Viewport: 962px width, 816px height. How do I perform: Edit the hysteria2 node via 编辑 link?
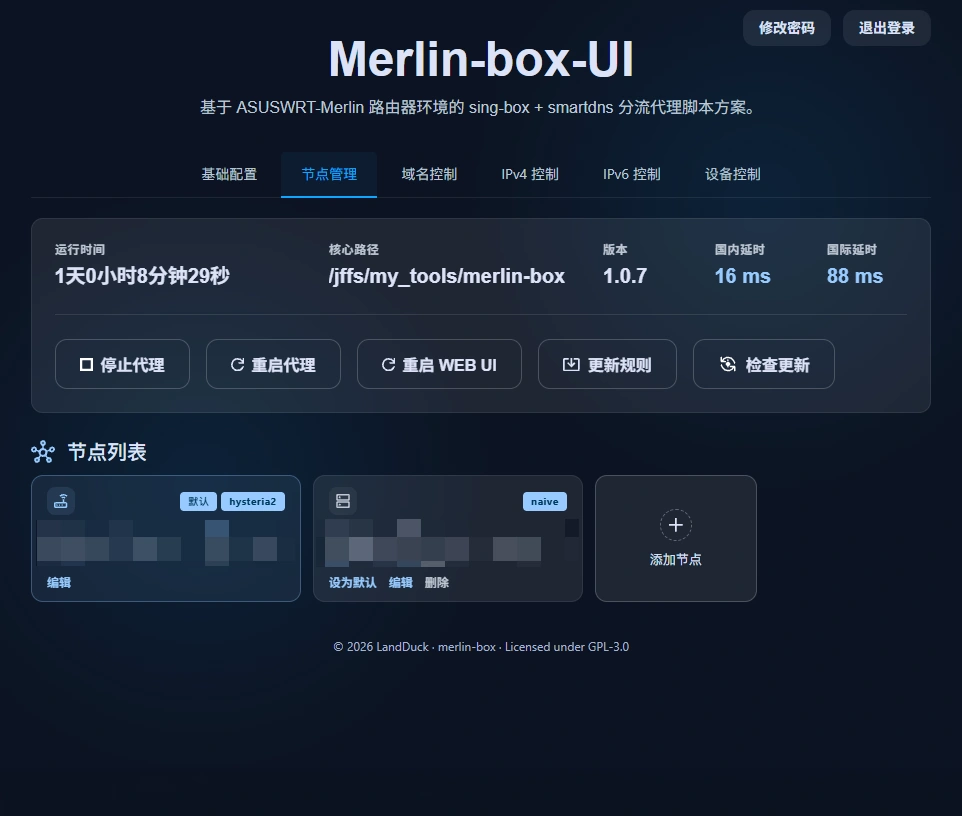(59, 582)
